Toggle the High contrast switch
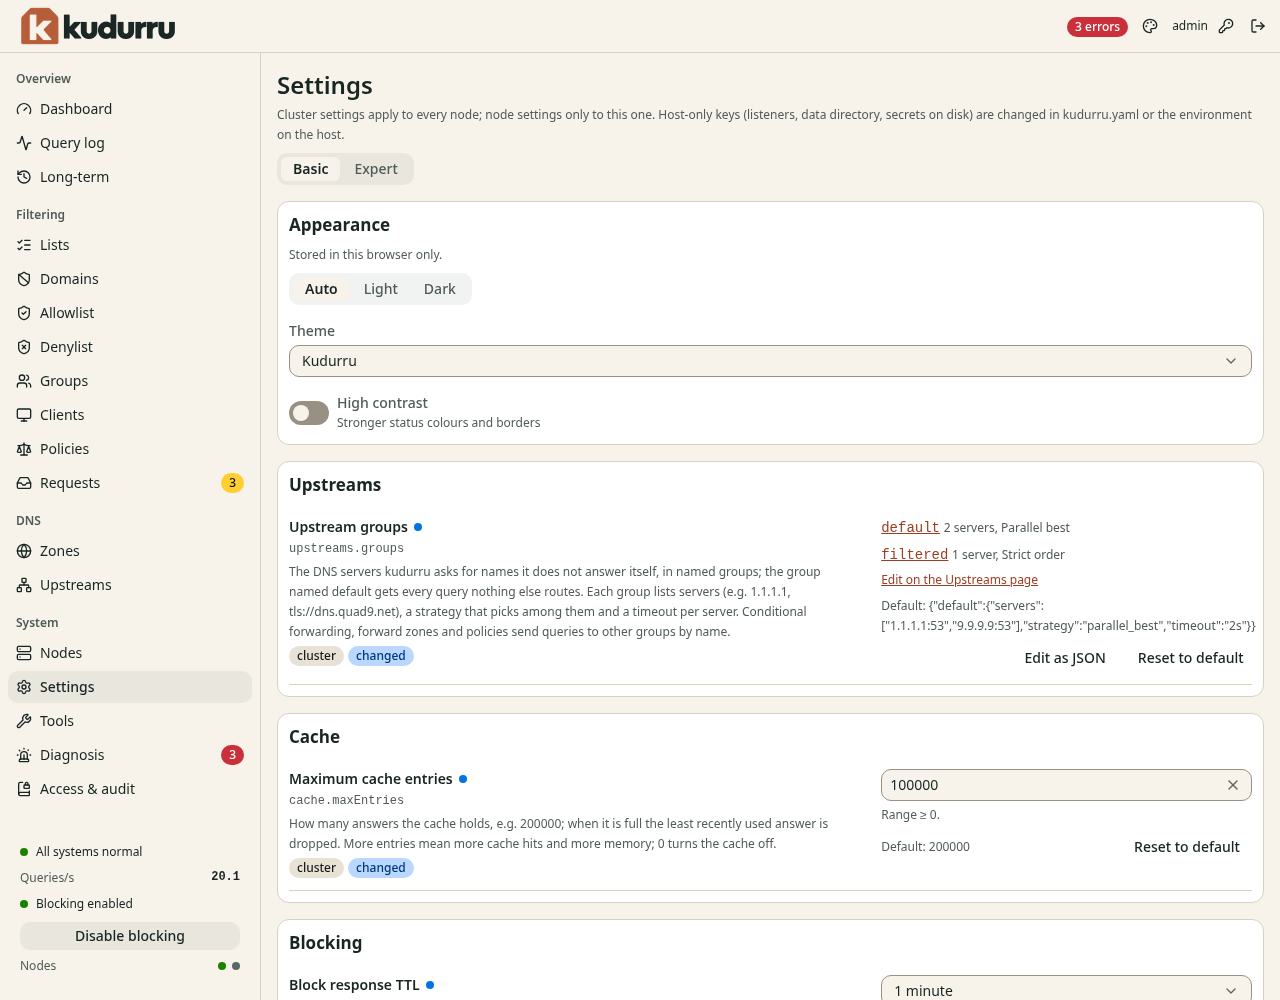 pyautogui.click(x=309, y=413)
